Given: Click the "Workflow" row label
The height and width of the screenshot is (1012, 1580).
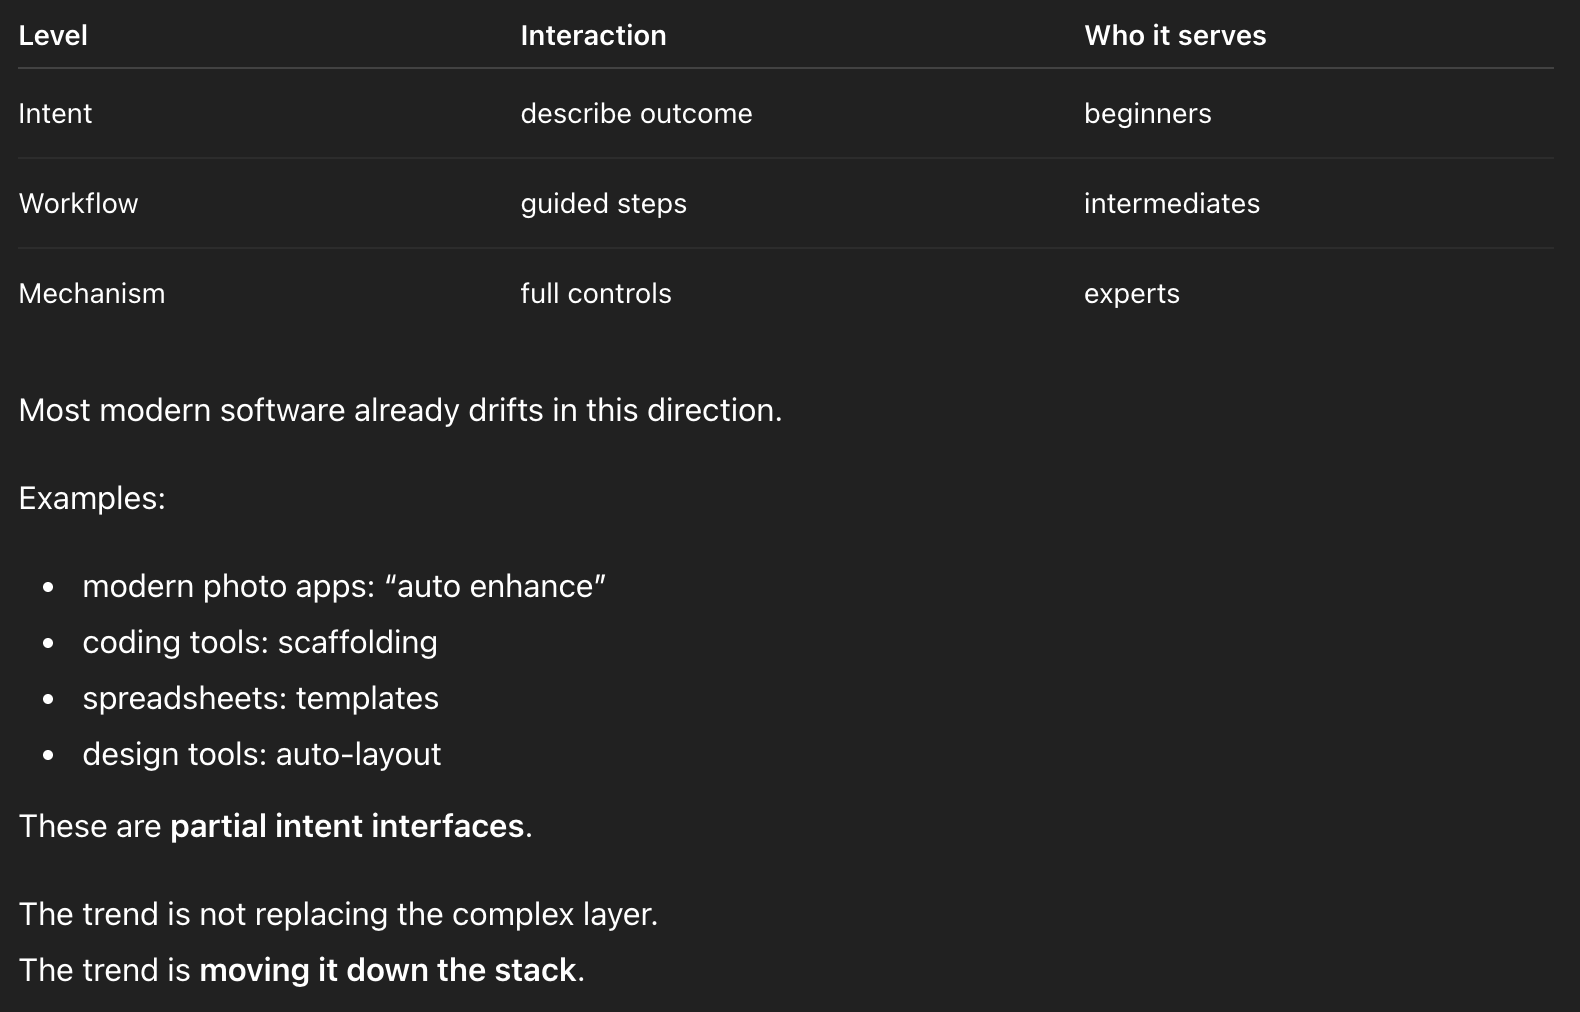Looking at the screenshot, I should [78, 204].
